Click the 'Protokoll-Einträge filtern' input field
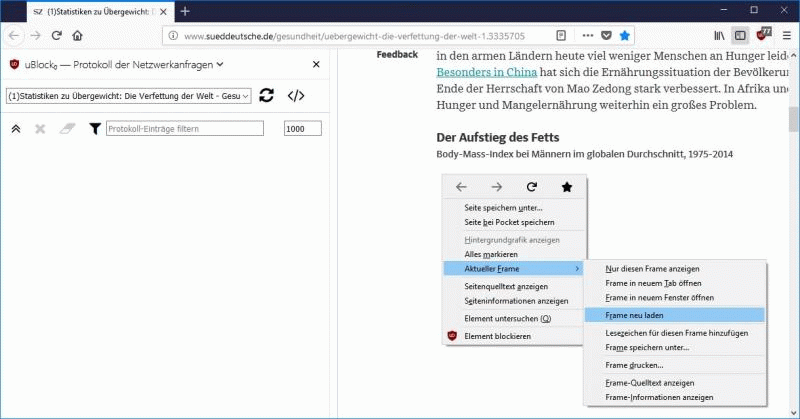800x419 pixels. 185,129
